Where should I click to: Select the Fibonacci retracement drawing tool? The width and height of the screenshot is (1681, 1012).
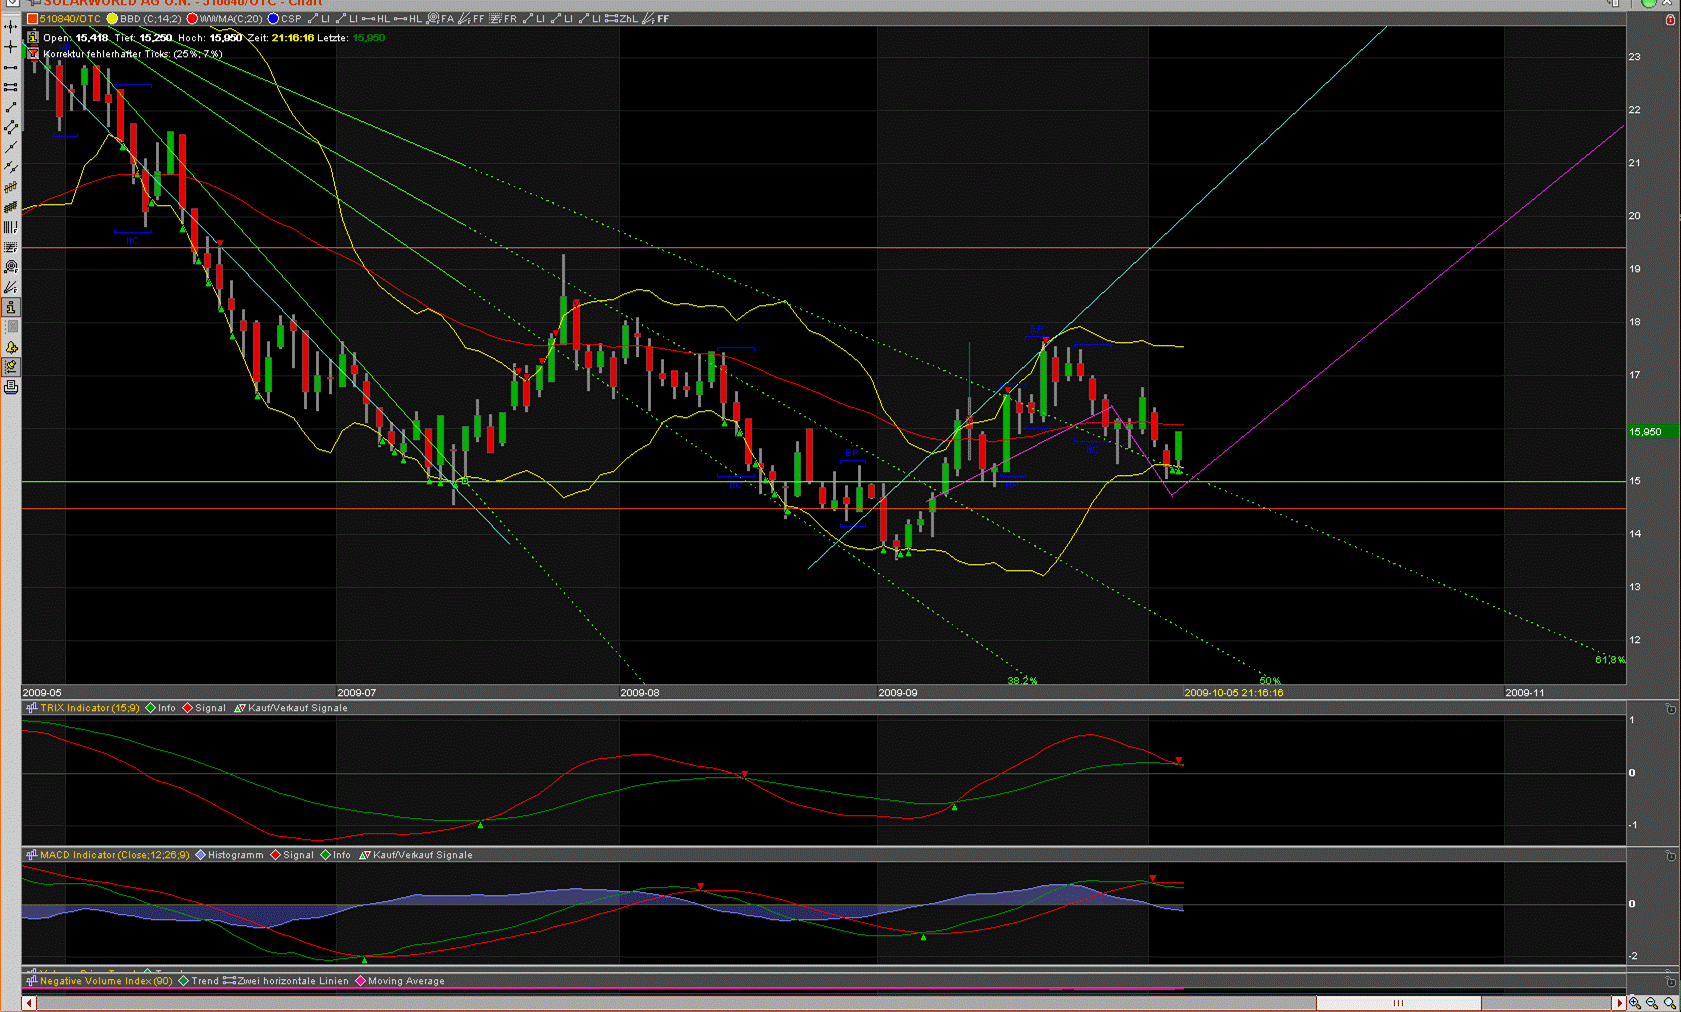pos(11,247)
